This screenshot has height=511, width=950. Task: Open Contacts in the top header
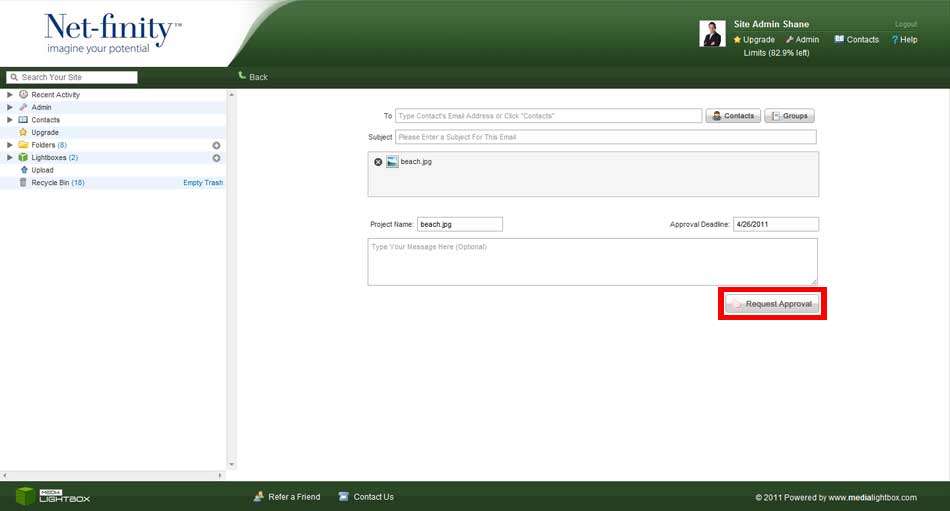[857, 40]
